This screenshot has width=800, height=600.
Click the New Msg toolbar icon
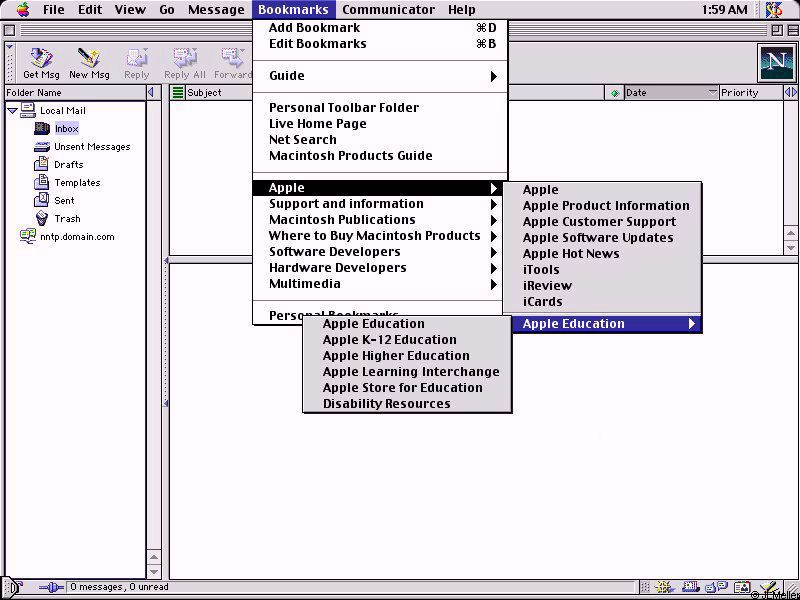(89, 63)
